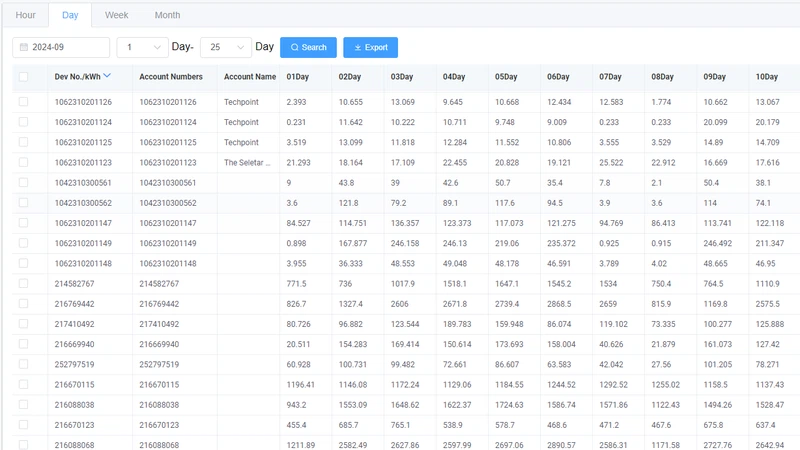
Task: Click the 2671.8 value cell
Action: [x=455, y=304]
